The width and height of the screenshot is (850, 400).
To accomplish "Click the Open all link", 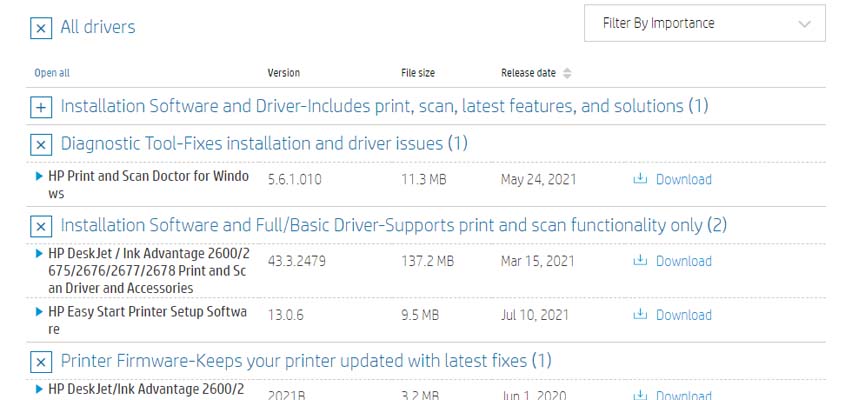I will pos(52,73).
